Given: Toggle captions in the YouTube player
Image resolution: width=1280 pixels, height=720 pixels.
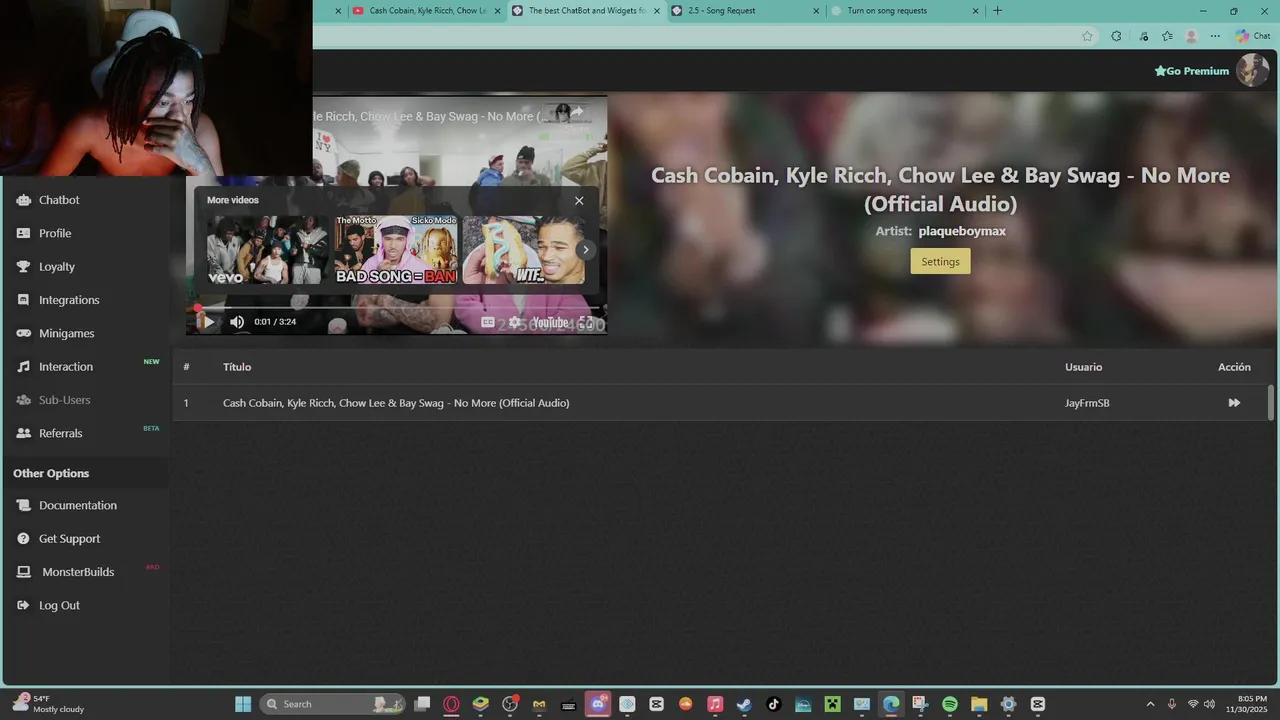Looking at the screenshot, I should [488, 322].
